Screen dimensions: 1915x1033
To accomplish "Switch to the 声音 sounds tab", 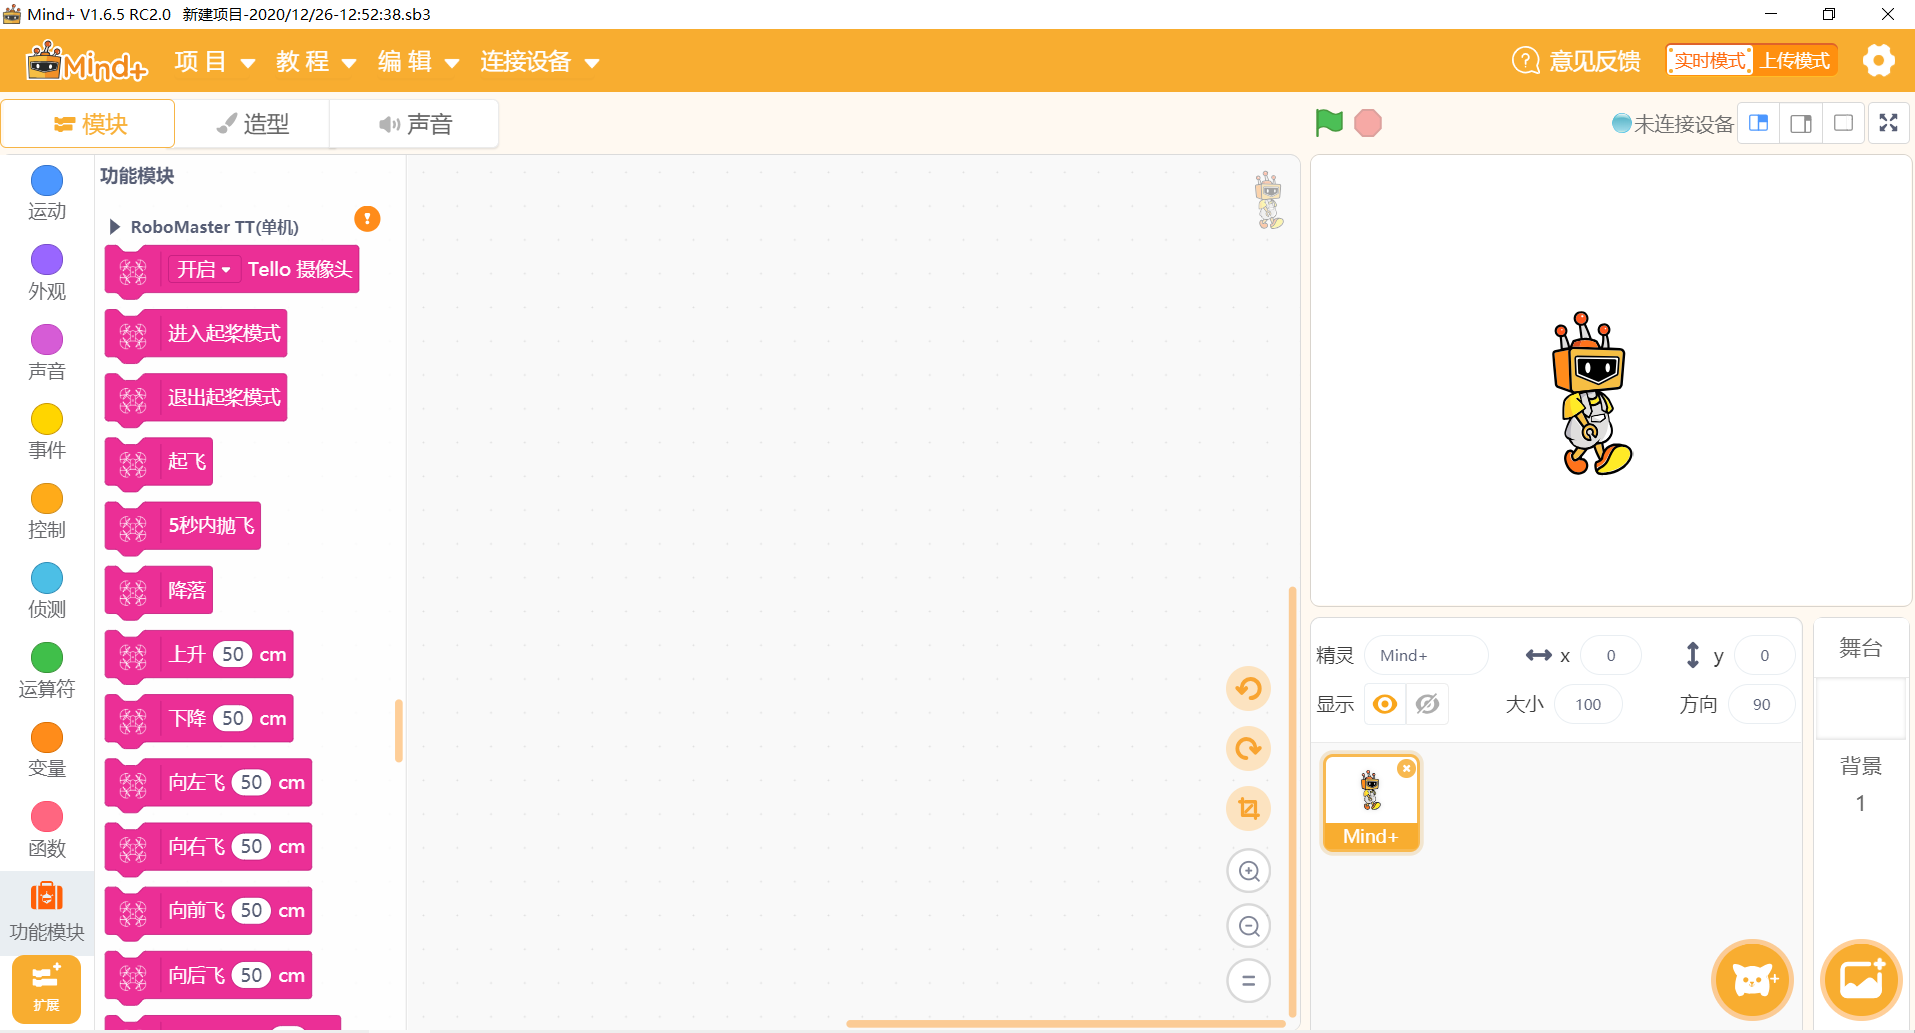I will point(415,124).
